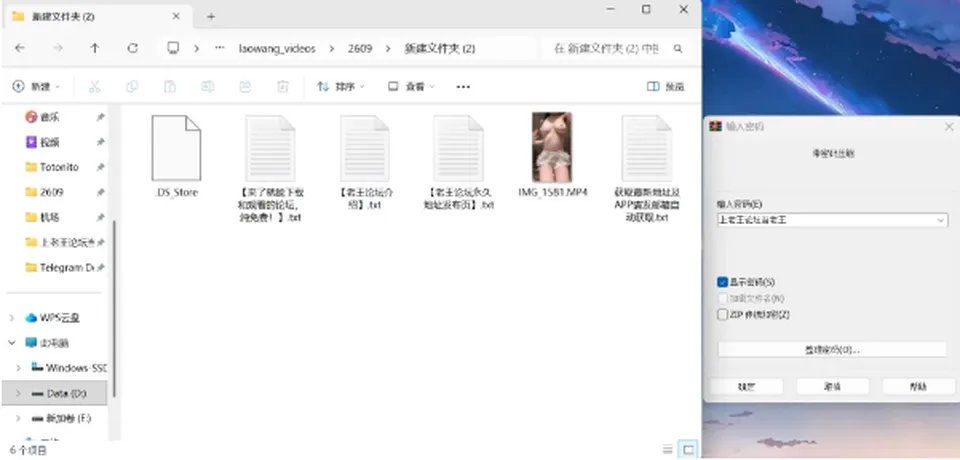Open the address bar ellipsis overflow
Screen dimensions: 960x460
click(x=220, y=48)
